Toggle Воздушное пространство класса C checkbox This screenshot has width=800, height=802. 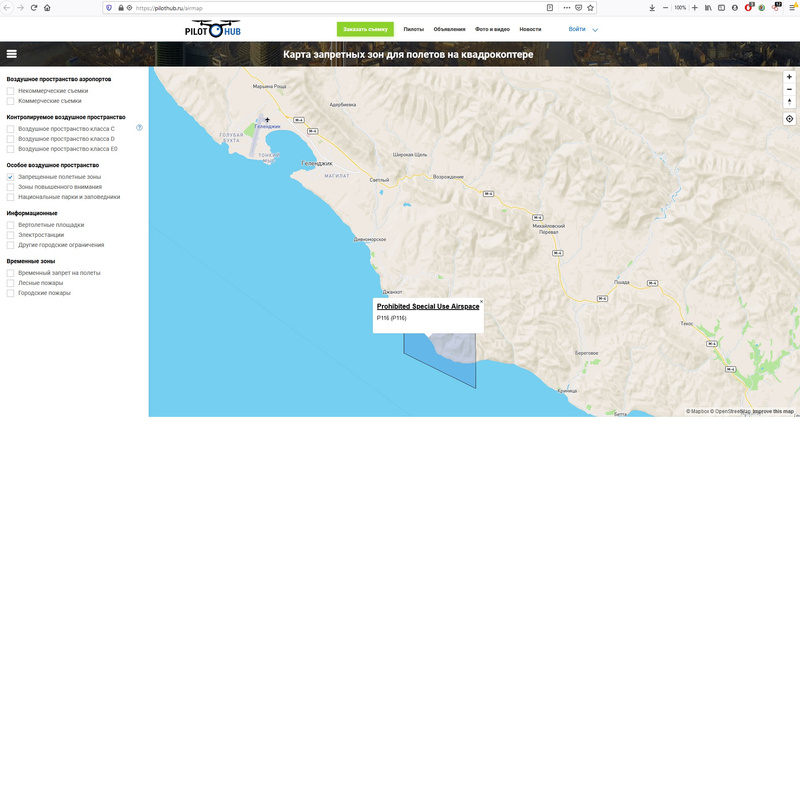10,129
